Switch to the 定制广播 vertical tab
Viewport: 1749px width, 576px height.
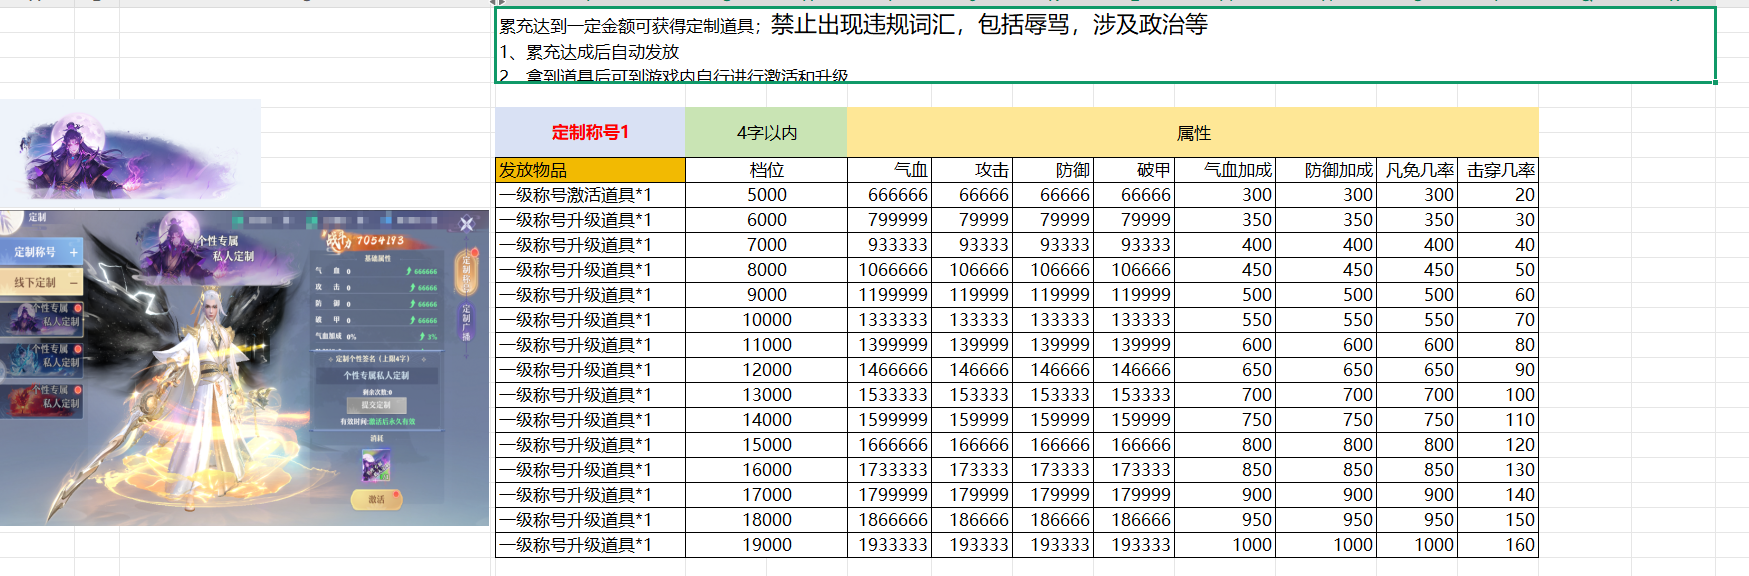coord(466,322)
